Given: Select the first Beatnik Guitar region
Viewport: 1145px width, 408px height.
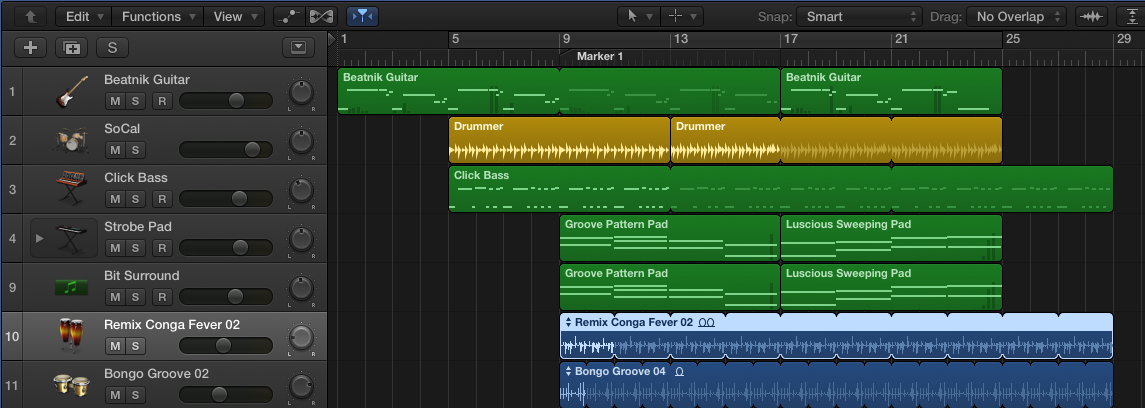Looking at the screenshot, I should 449,91.
